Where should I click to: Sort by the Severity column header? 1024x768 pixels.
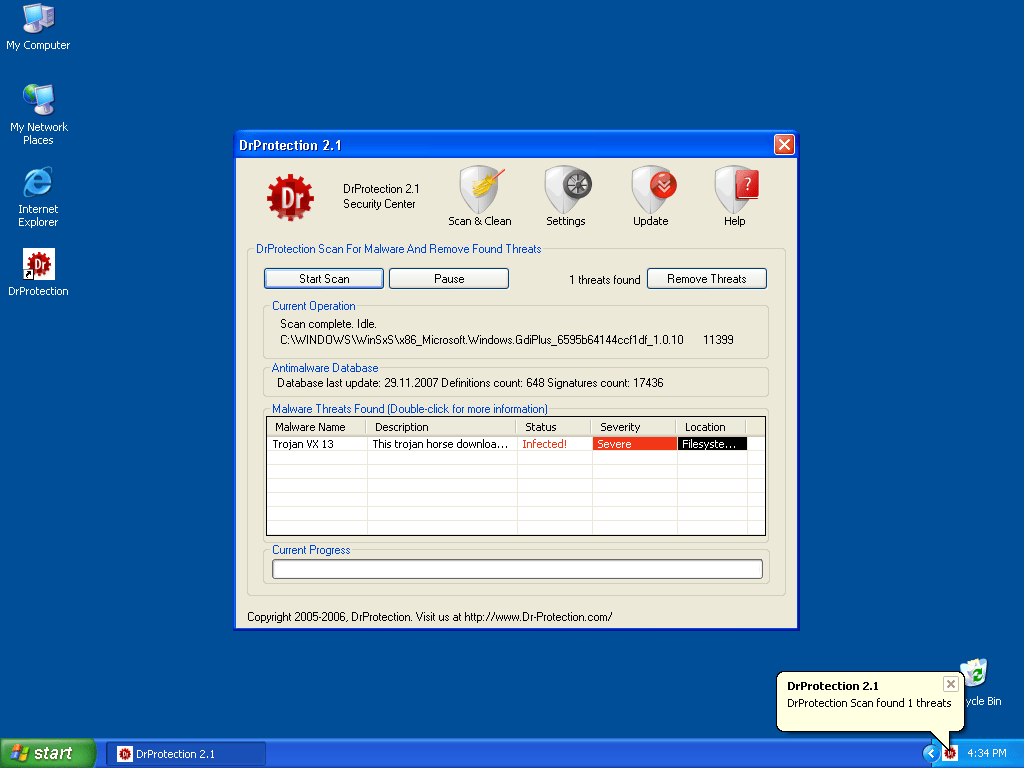coord(632,427)
